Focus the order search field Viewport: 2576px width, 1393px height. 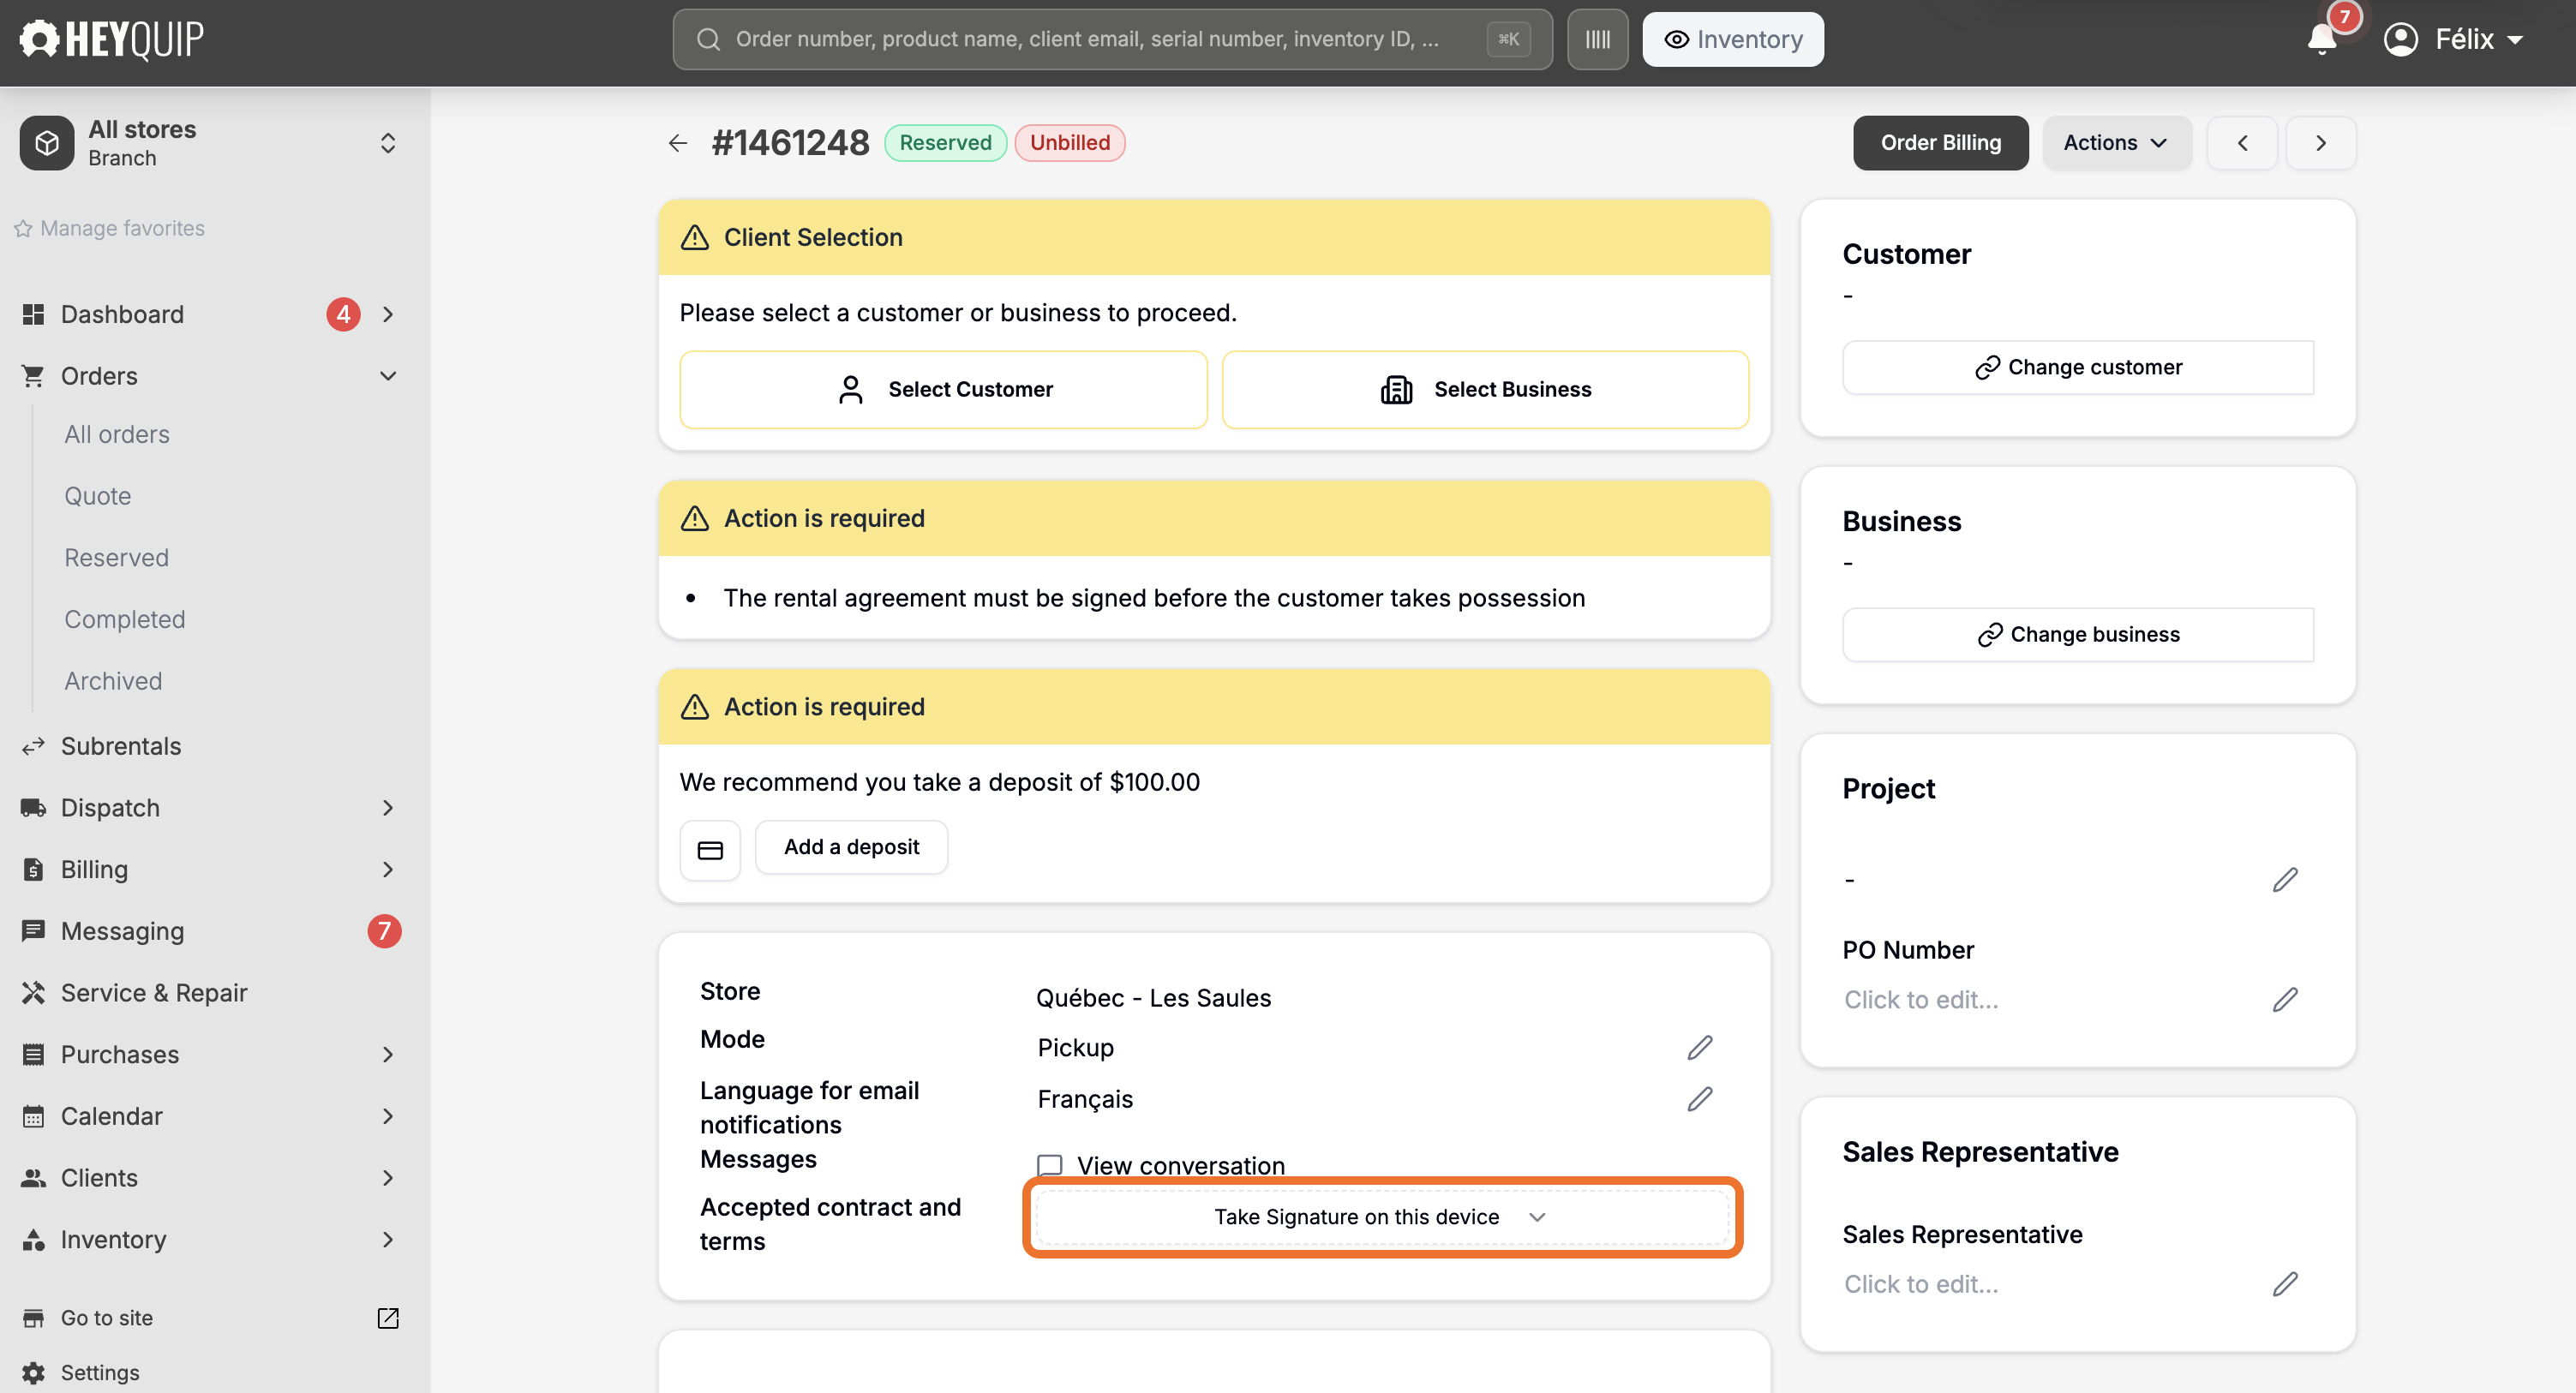coord(1112,39)
